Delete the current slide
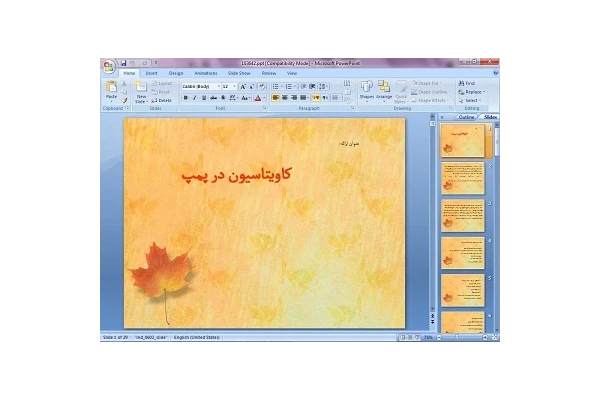The image size is (600, 400). 161,100
